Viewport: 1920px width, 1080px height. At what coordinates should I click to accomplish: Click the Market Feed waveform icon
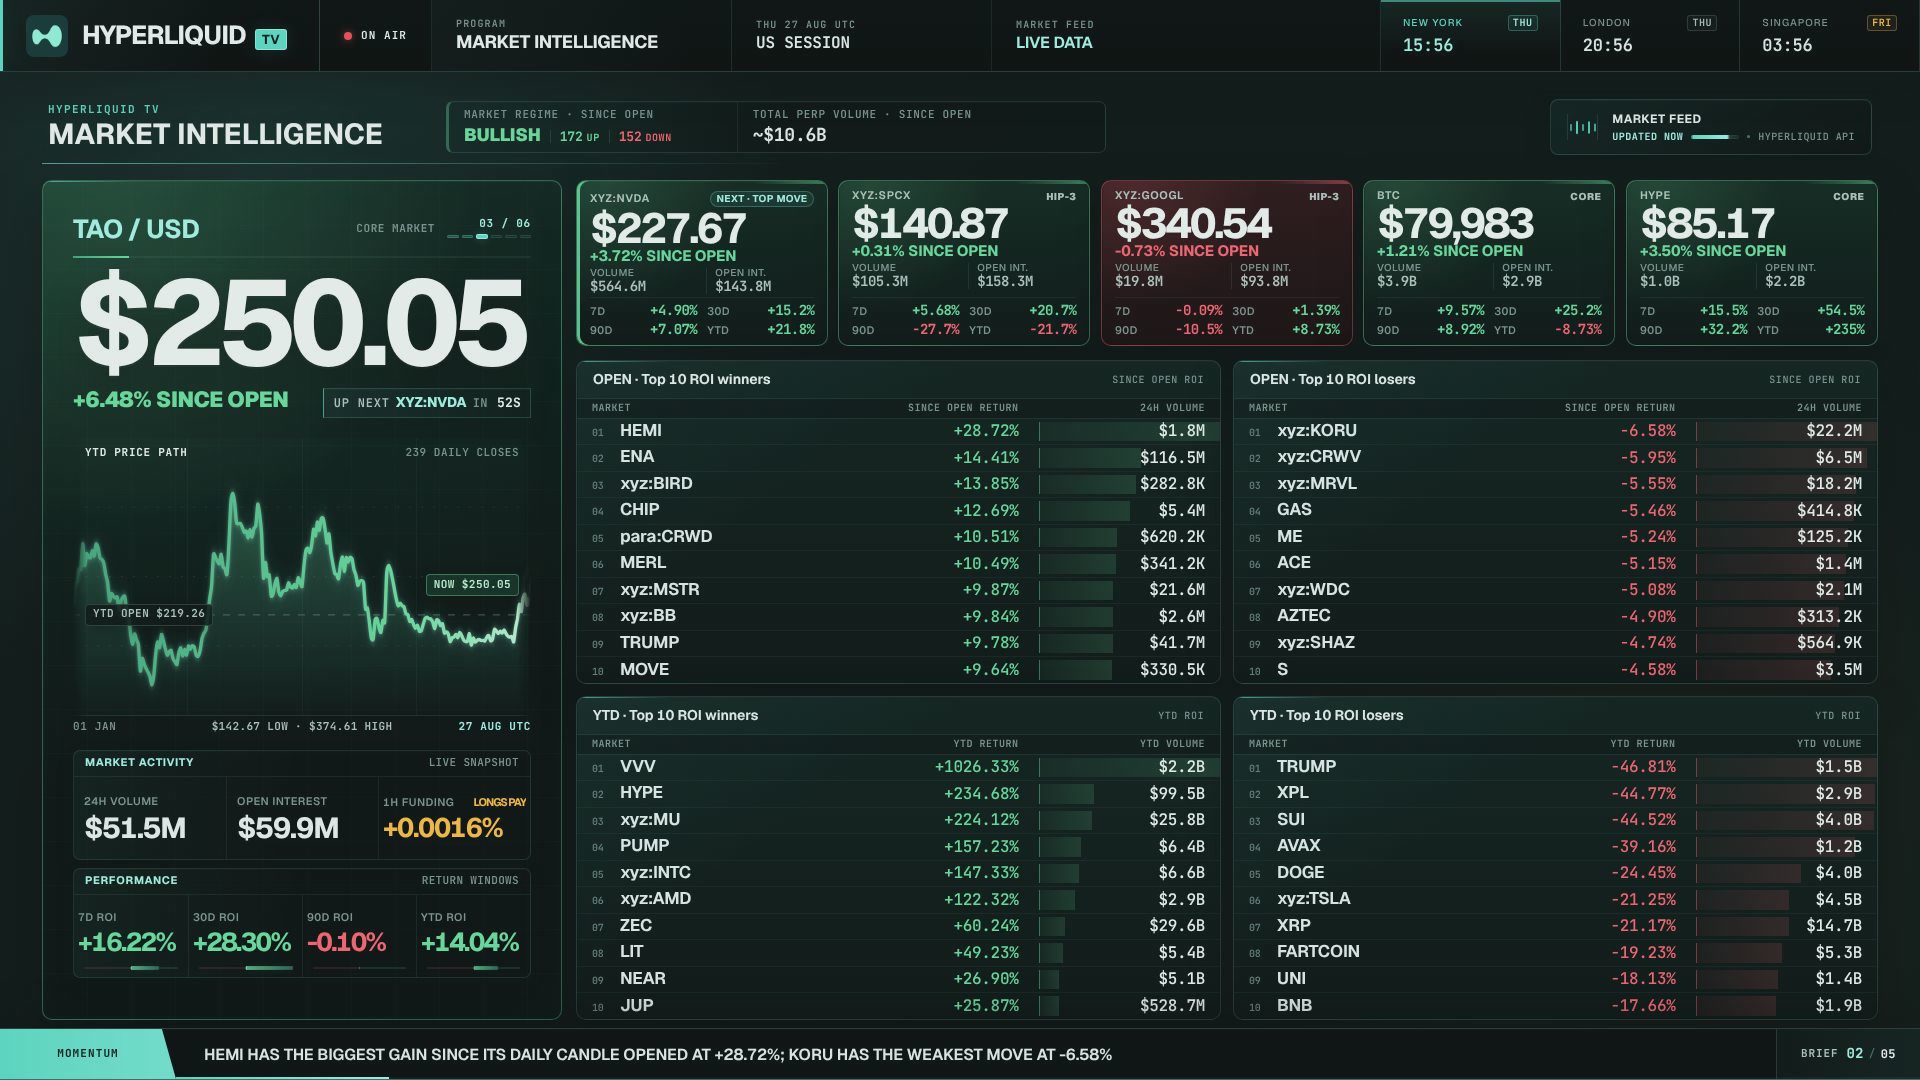1582,127
